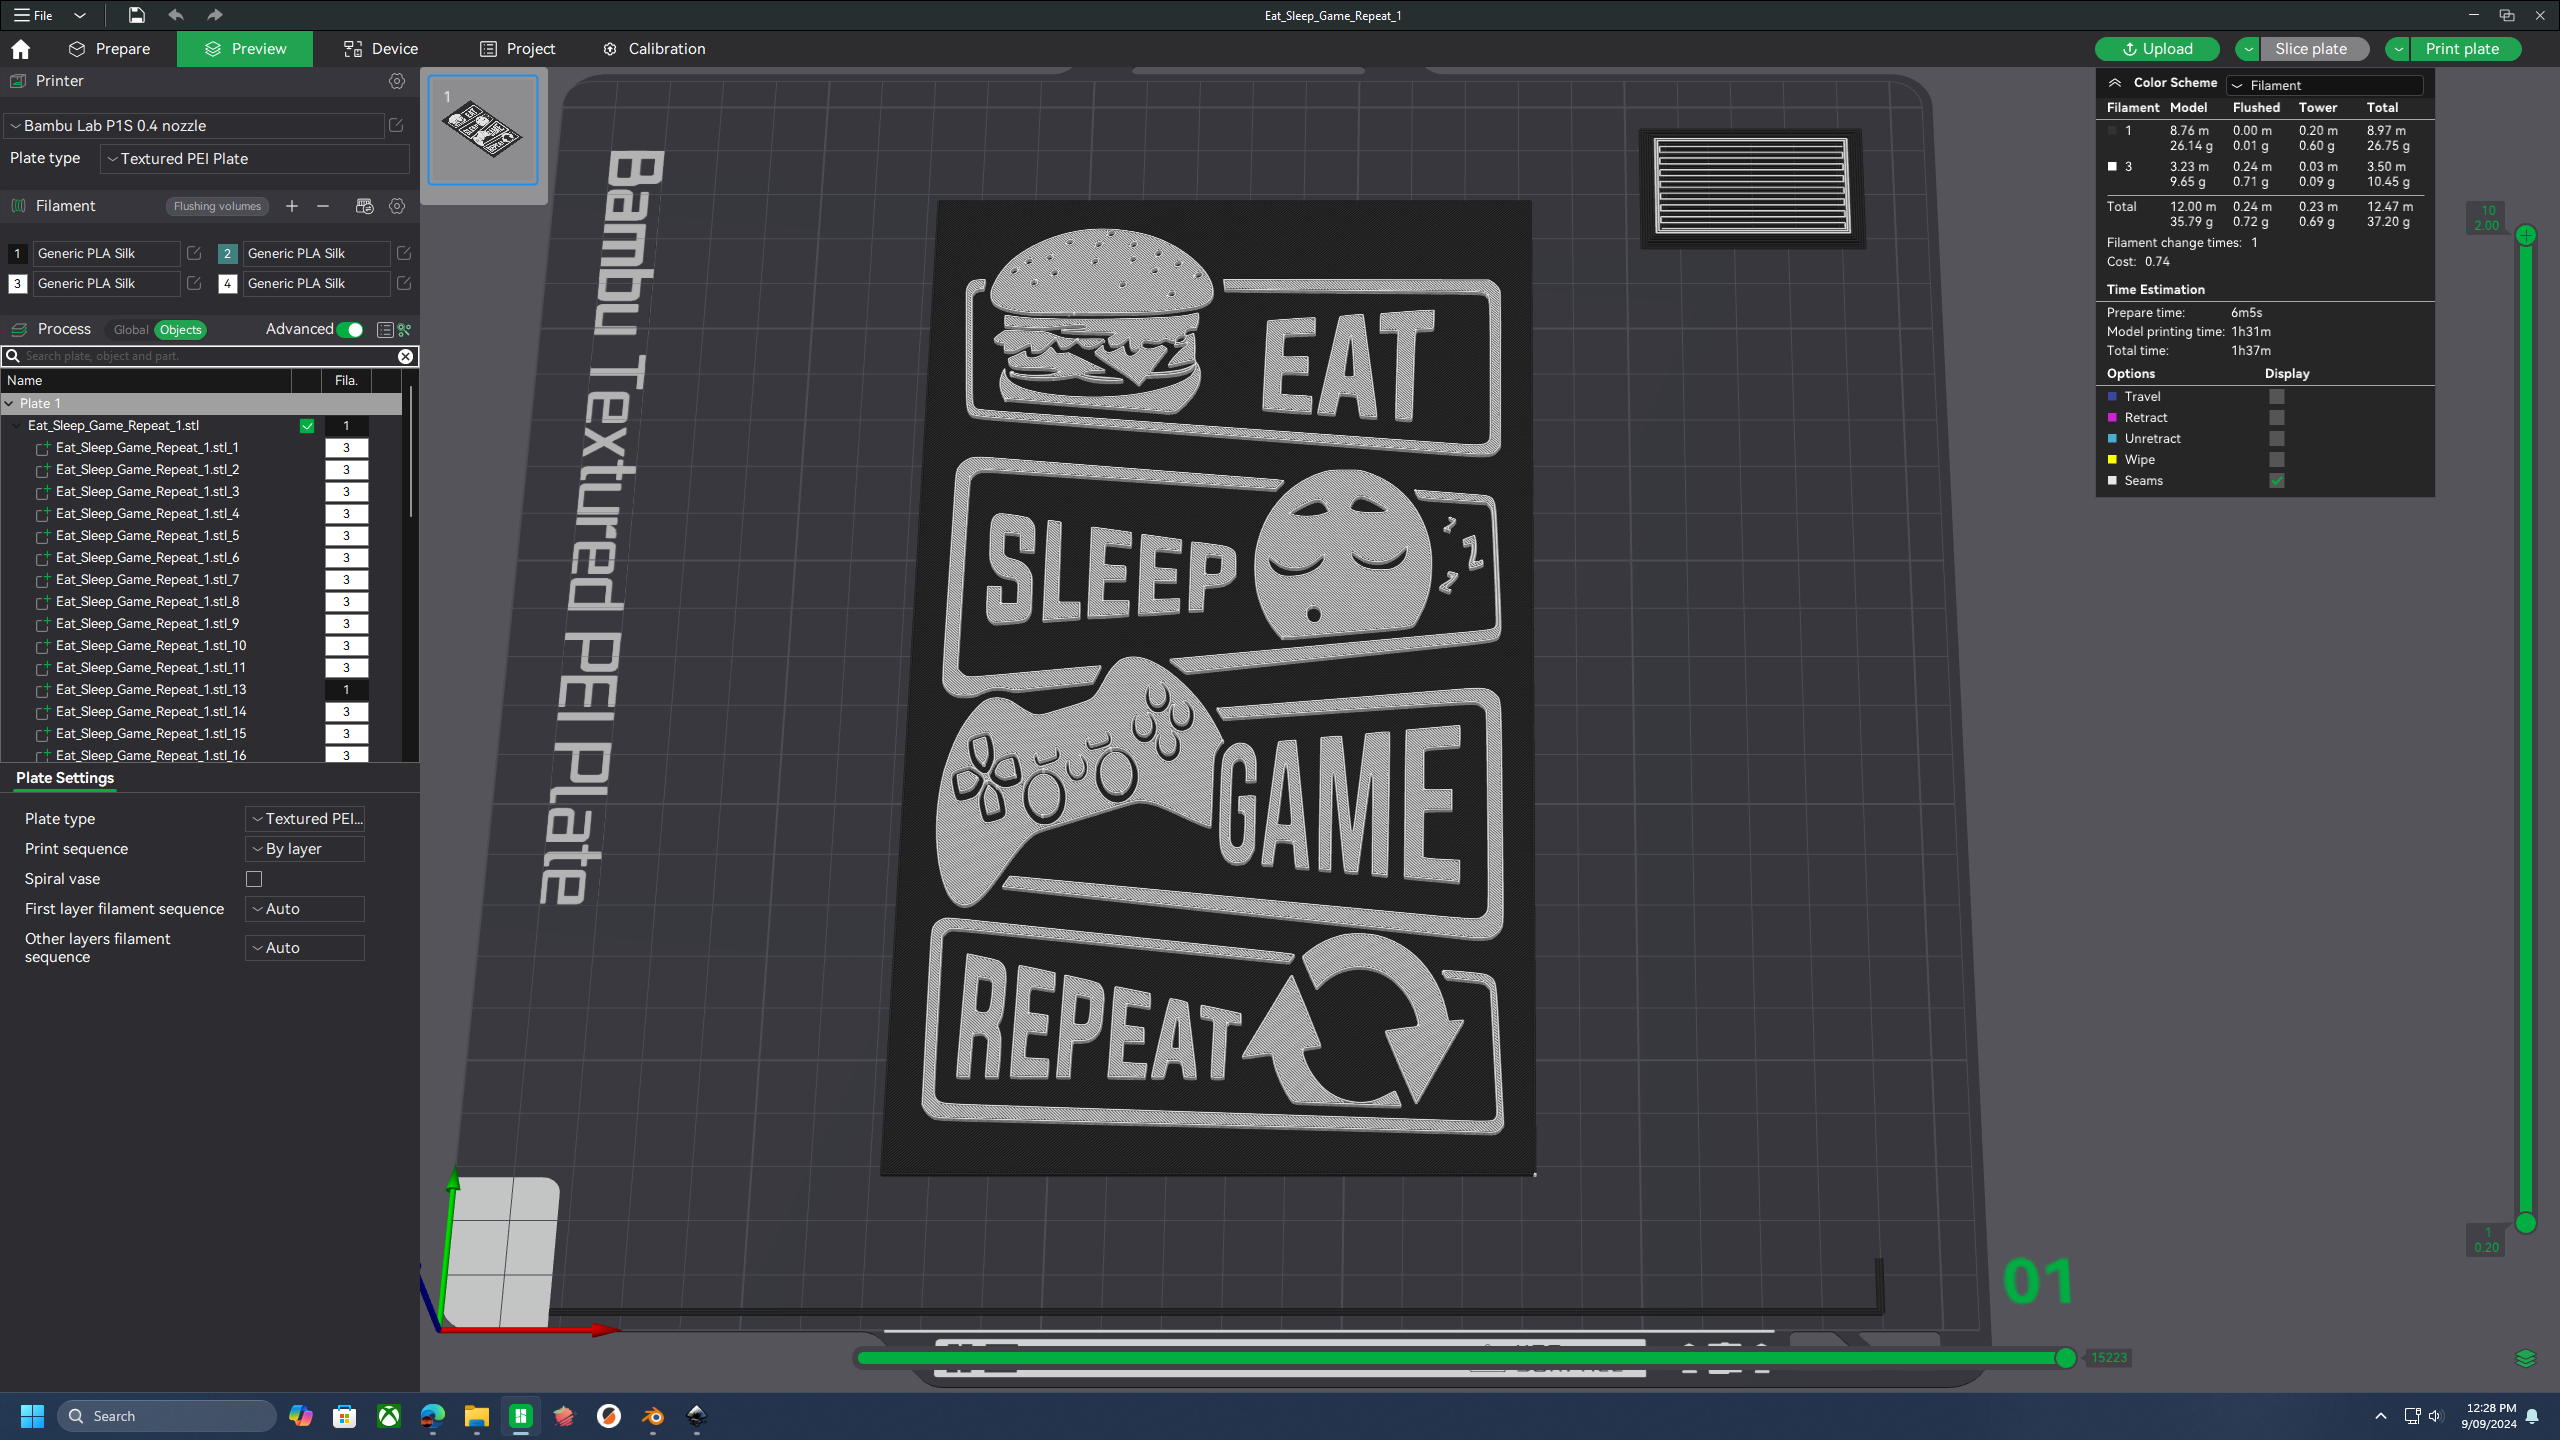The image size is (2560, 1440).
Task: Click the layers icon at bottom right
Action: [x=2525, y=1357]
